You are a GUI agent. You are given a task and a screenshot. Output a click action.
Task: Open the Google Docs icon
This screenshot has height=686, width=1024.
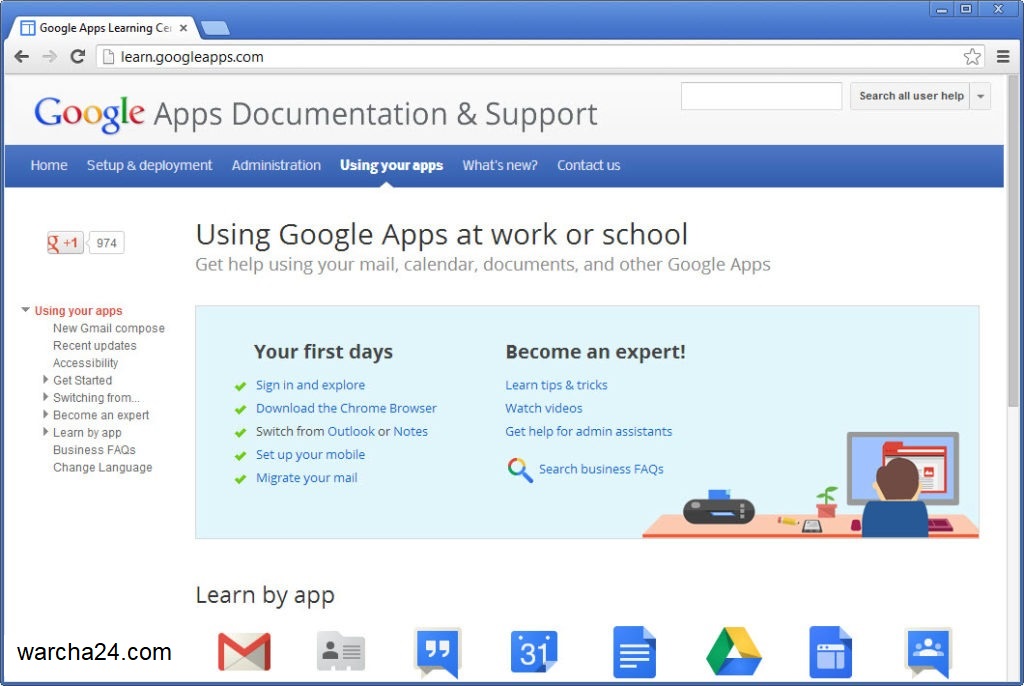pos(634,651)
